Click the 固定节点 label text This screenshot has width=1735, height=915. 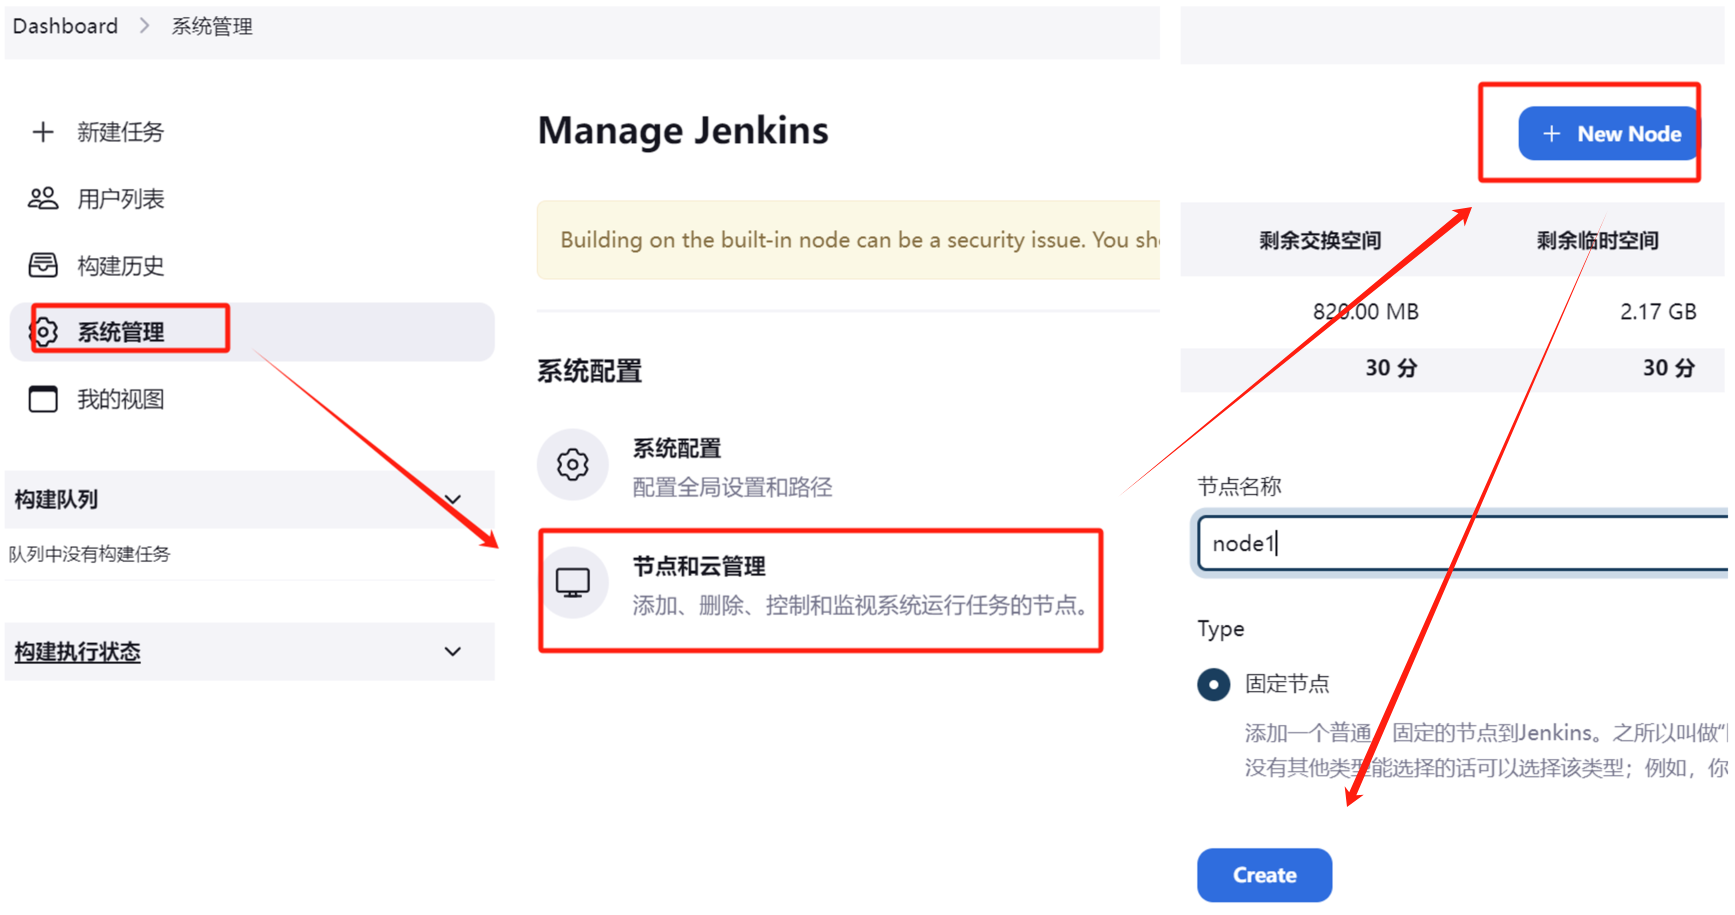point(1287,684)
